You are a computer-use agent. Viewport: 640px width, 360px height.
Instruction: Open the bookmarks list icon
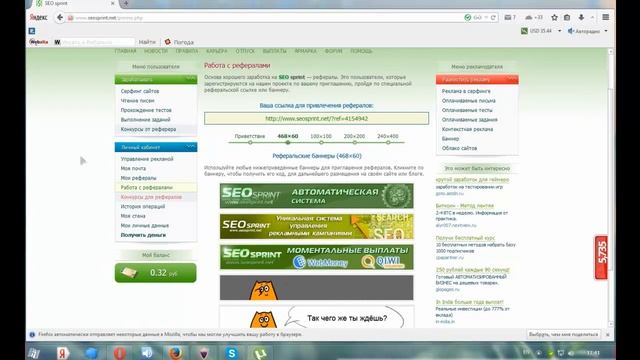click(567, 18)
